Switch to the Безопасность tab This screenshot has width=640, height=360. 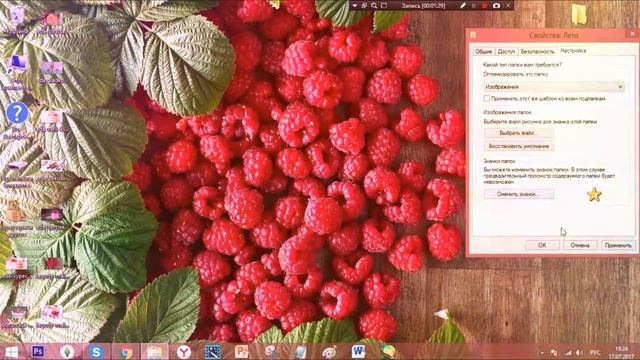[x=537, y=51]
